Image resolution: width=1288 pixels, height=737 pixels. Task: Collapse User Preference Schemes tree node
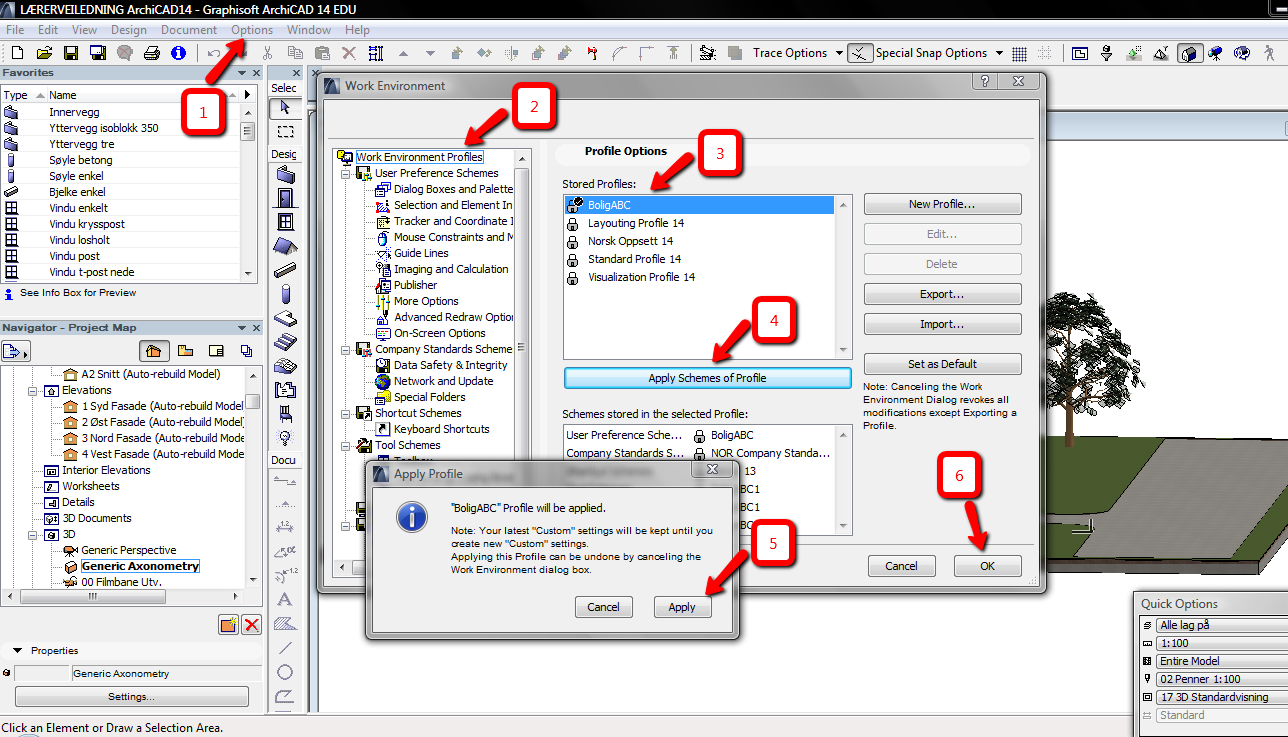coord(346,173)
